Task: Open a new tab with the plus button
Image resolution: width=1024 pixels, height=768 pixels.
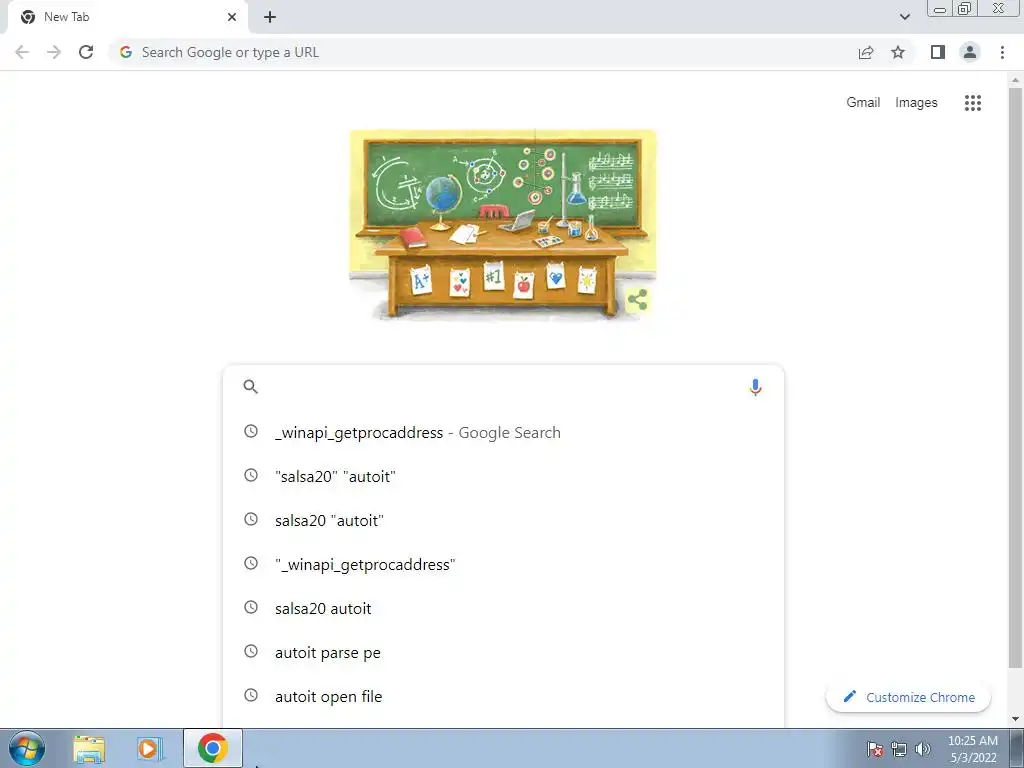Action: [x=270, y=17]
